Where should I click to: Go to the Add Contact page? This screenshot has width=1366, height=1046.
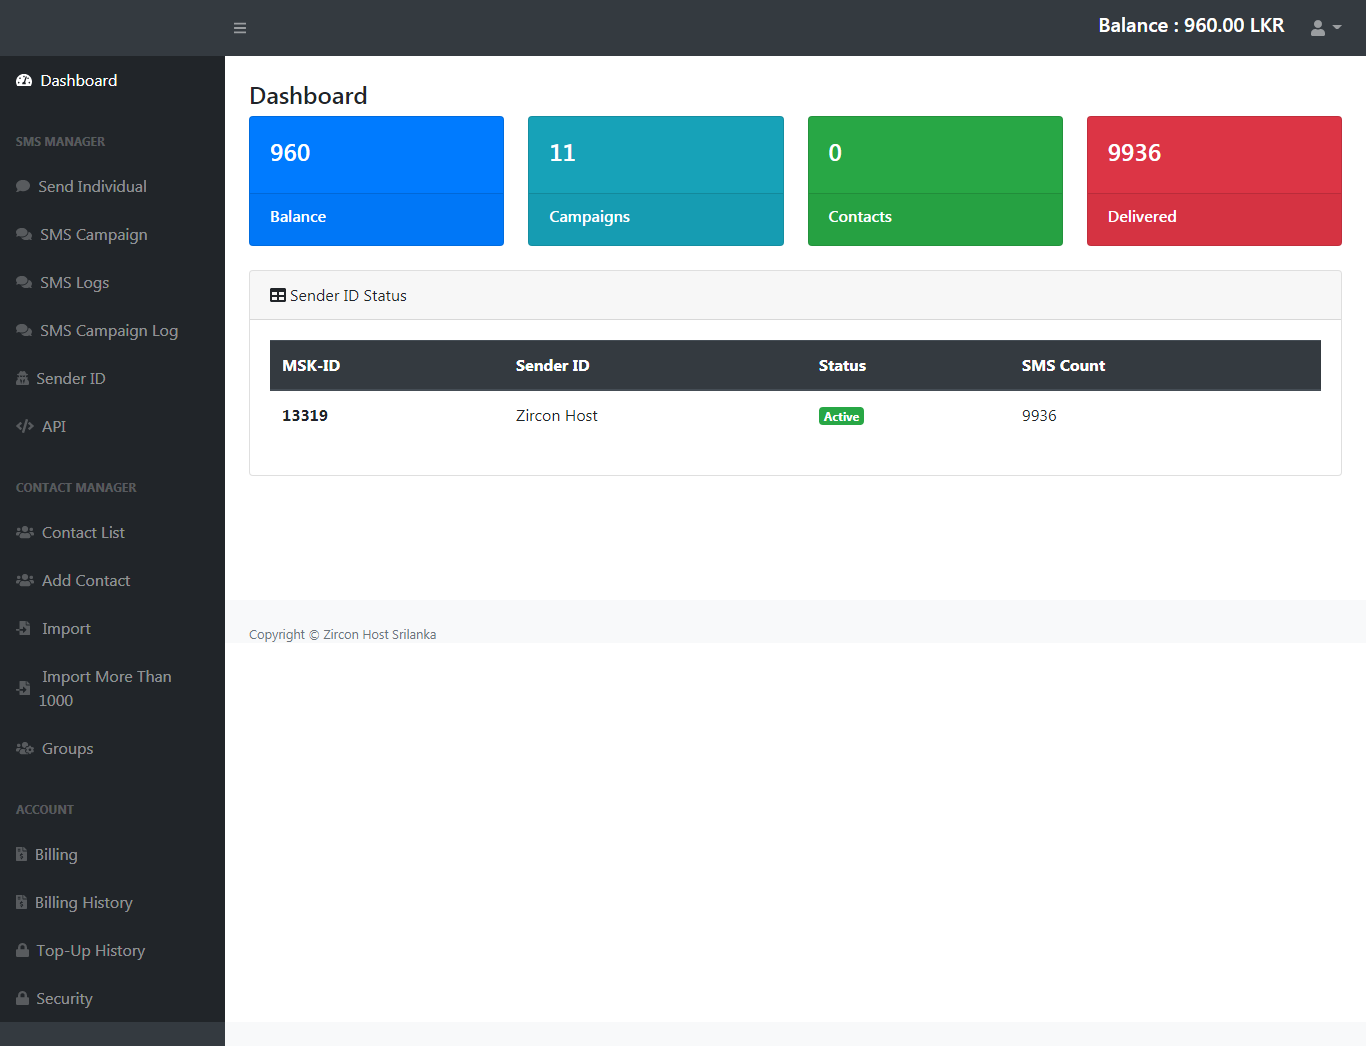click(86, 581)
